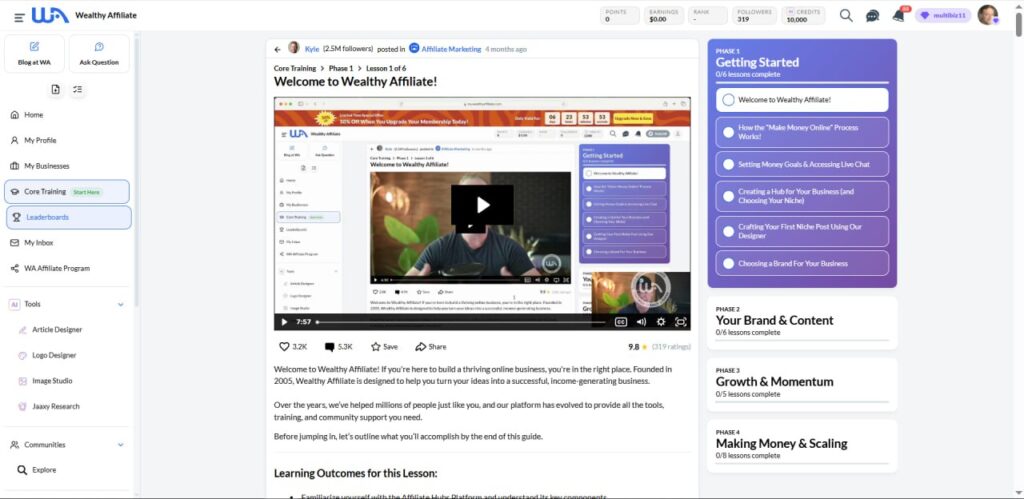The height and width of the screenshot is (499, 1024).
Task: Click the Earnings $0.00 box
Action: tap(664, 16)
